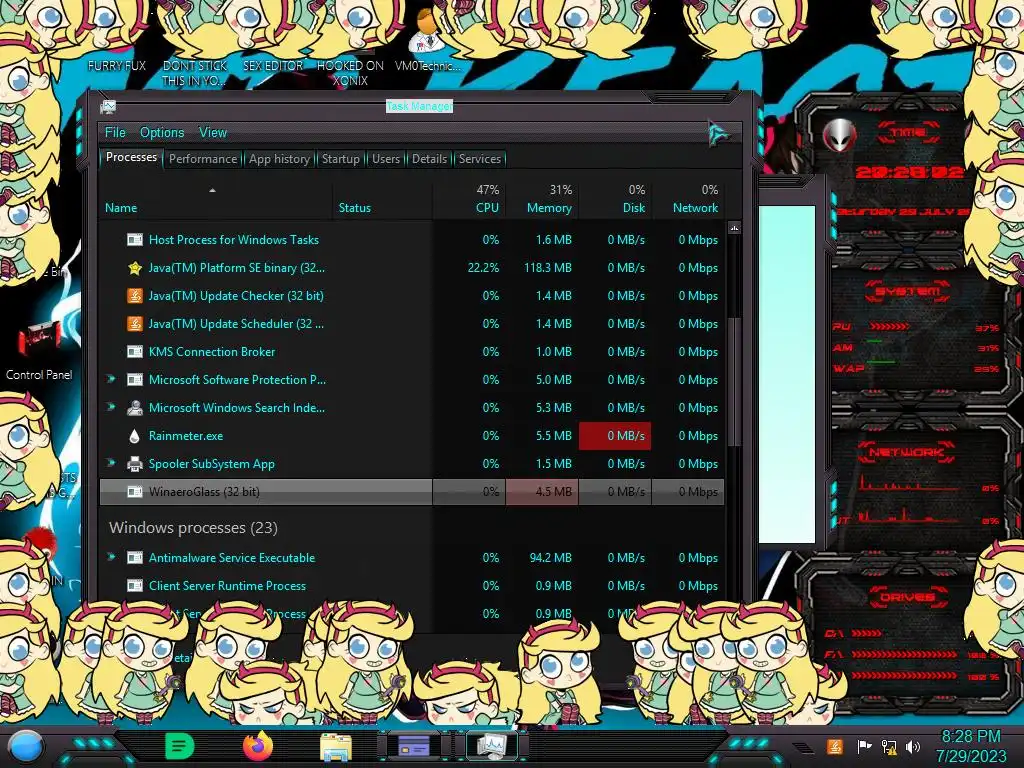1024x768 pixels.
Task: Click the Java update tray icon
Action: click(835, 746)
